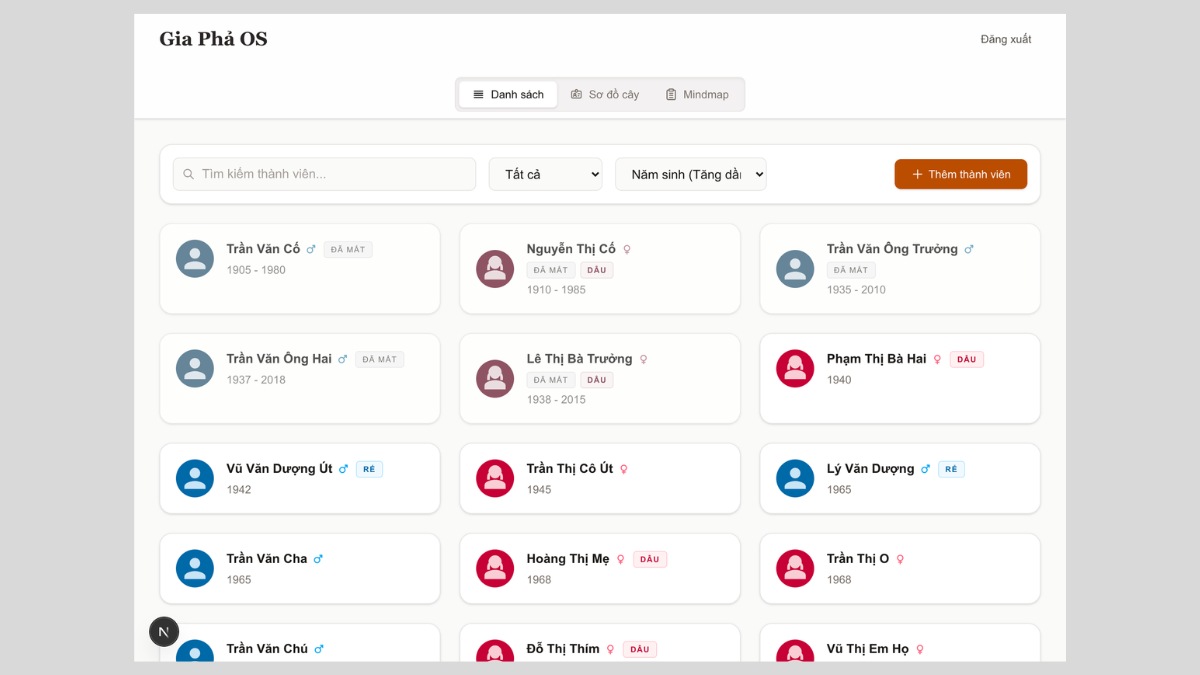
Task: Click the 'Thêm thành viên' button
Action: 960,174
